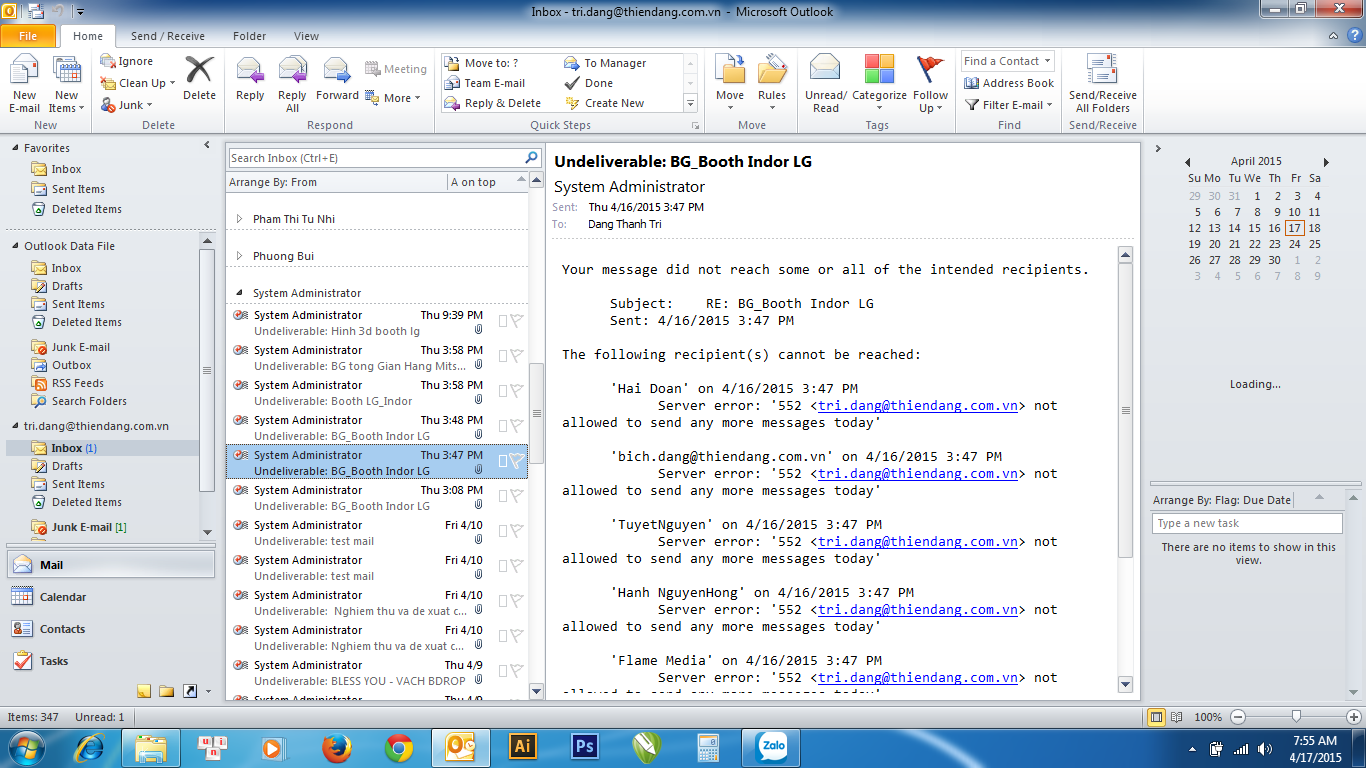Click the zoom in plus button
The height and width of the screenshot is (768, 1366).
[x=1354, y=717]
